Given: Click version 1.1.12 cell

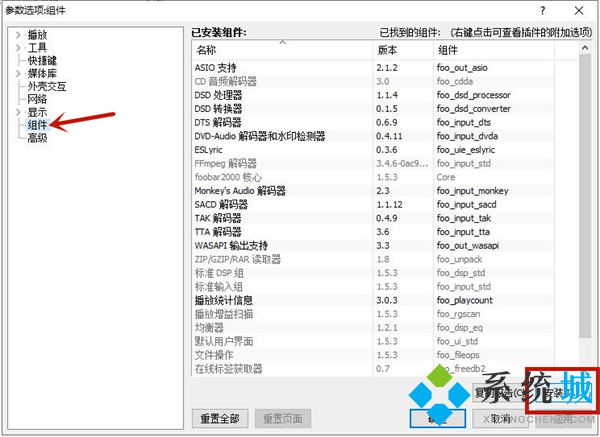Looking at the screenshot, I should [389, 205].
